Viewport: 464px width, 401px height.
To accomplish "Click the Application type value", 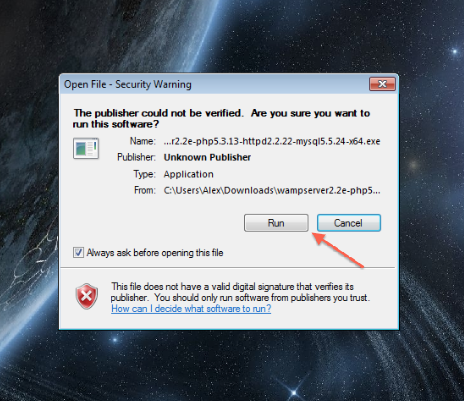I will click(188, 174).
